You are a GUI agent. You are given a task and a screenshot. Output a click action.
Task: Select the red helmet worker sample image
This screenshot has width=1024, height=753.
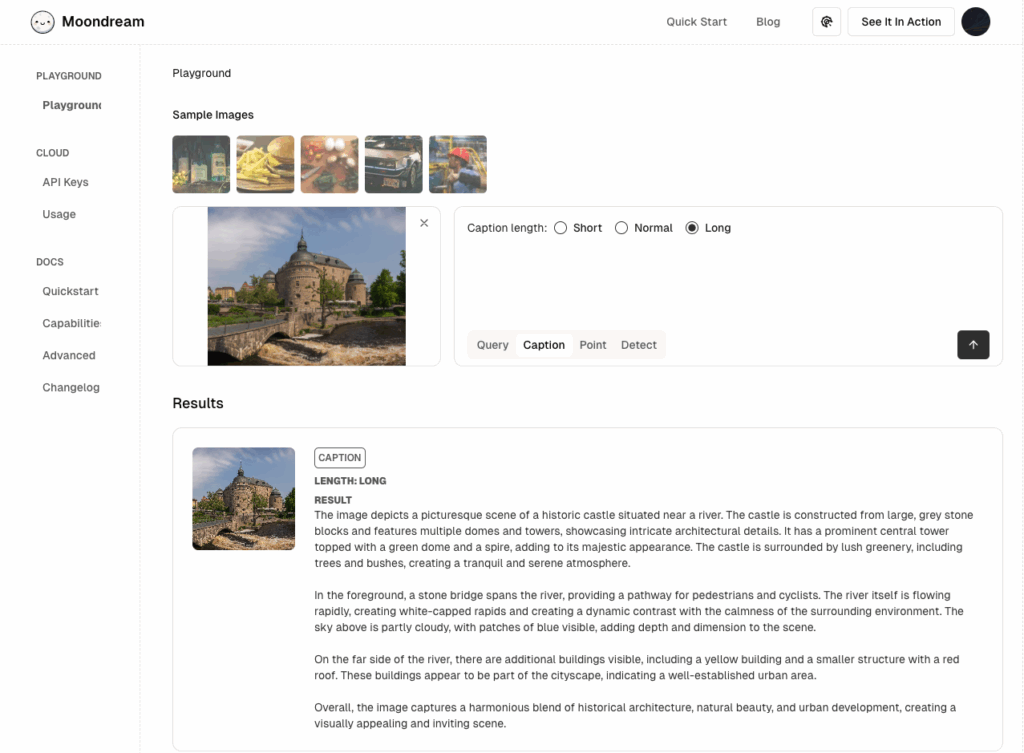point(457,164)
